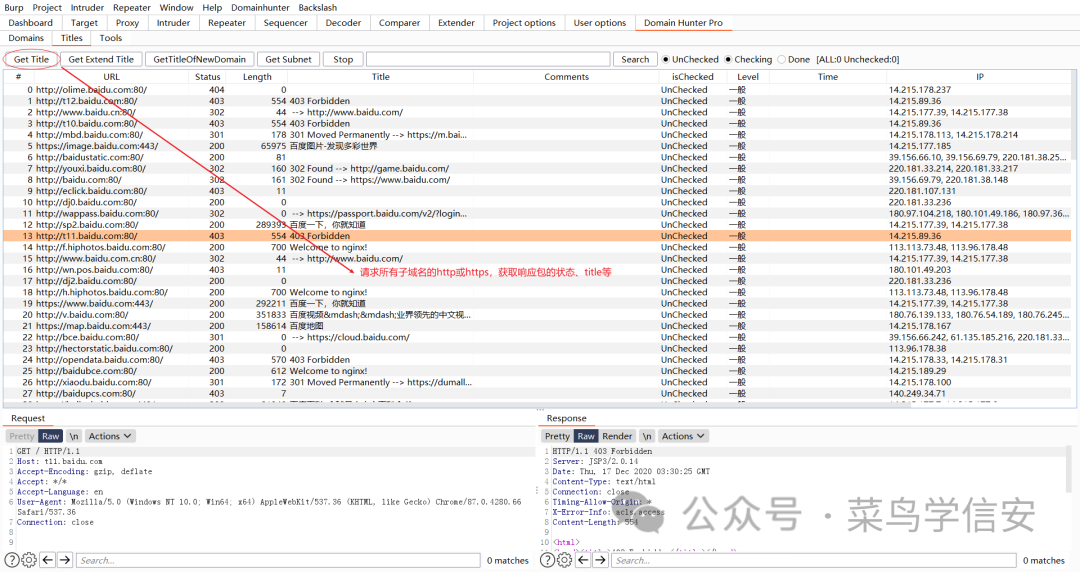Switch Response view to Raw
Viewport: 1080px width, 572px height.
(x=586, y=436)
